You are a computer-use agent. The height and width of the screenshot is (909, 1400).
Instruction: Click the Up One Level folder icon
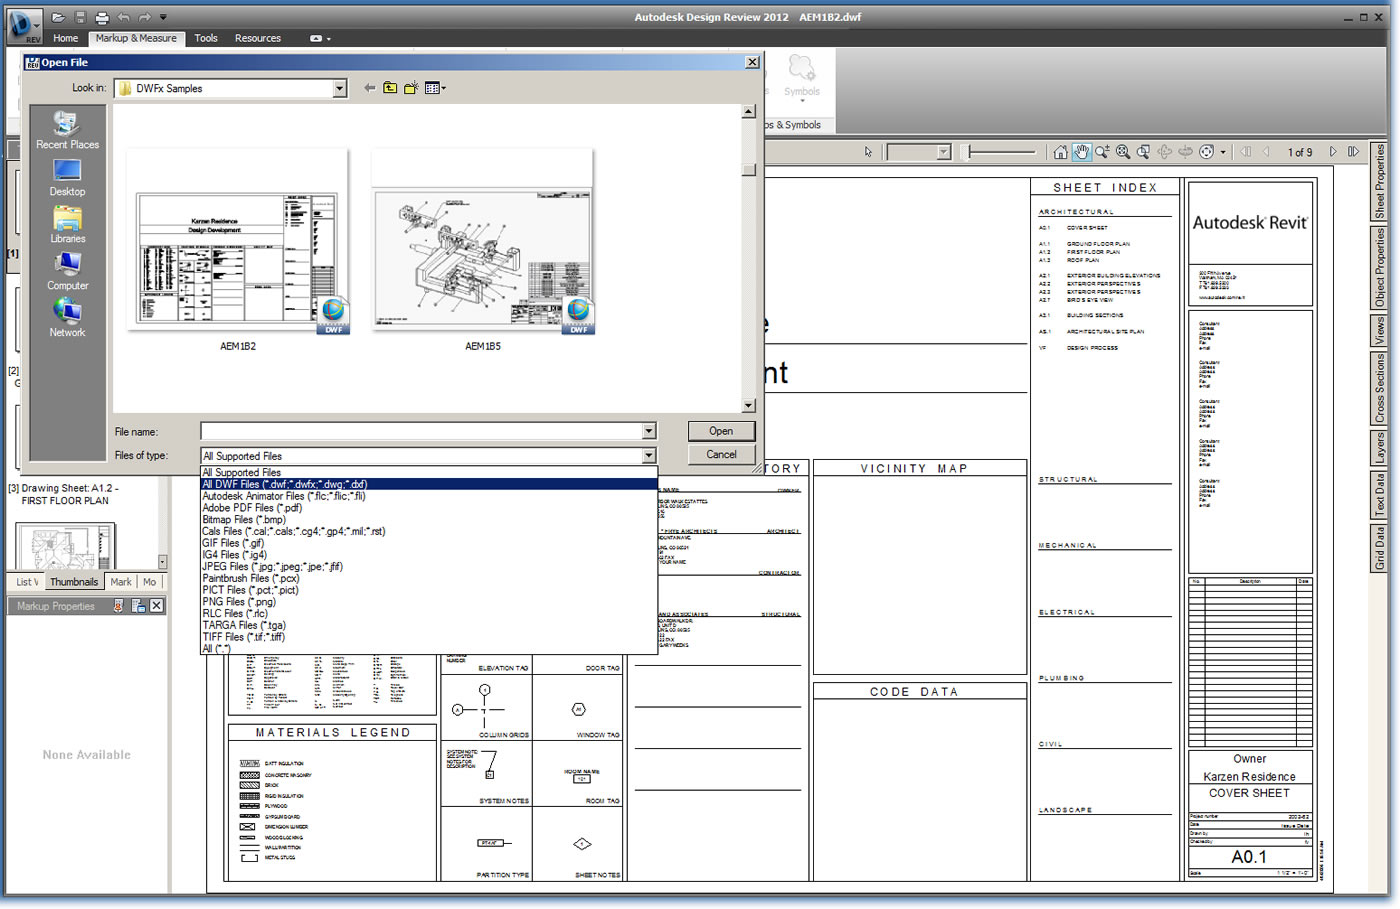click(390, 88)
